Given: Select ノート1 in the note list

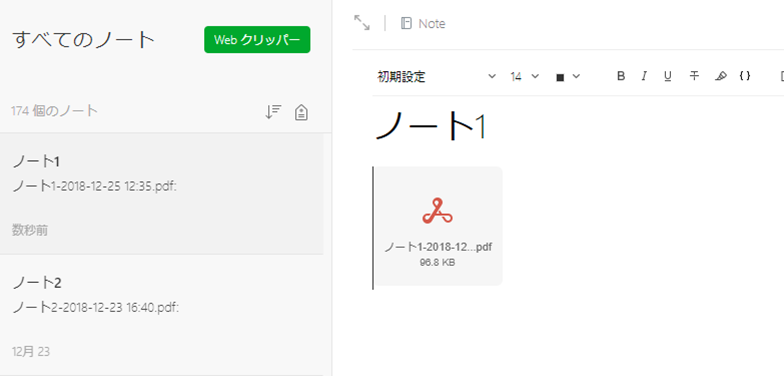Looking at the screenshot, I should click(162, 194).
